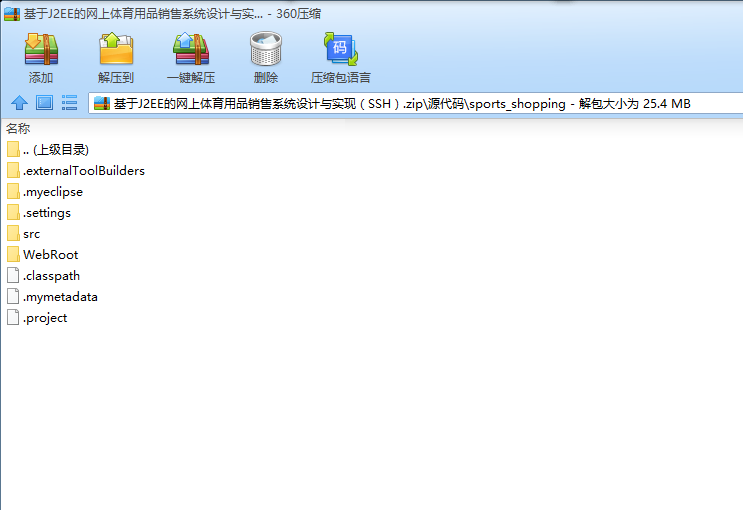Click the 添加 (Add) toolbar icon
The image size is (743, 510).
tap(41, 49)
